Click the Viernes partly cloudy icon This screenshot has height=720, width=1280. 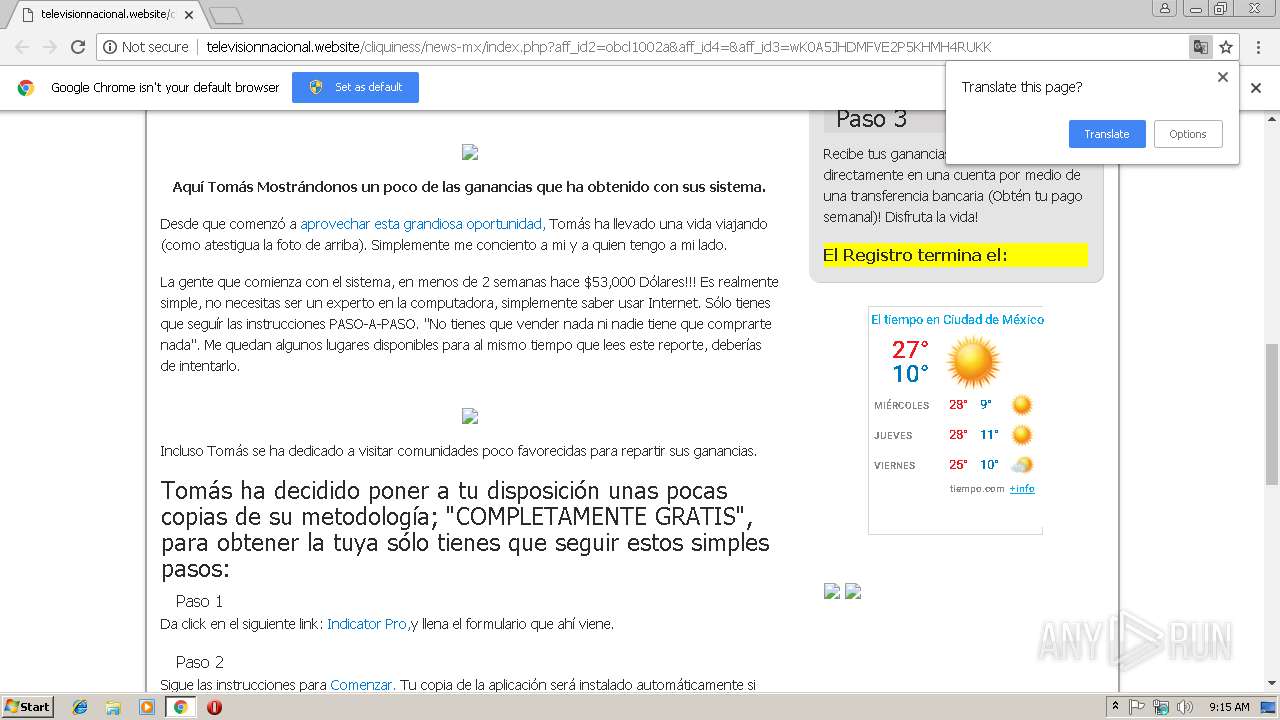(1022, 465)
